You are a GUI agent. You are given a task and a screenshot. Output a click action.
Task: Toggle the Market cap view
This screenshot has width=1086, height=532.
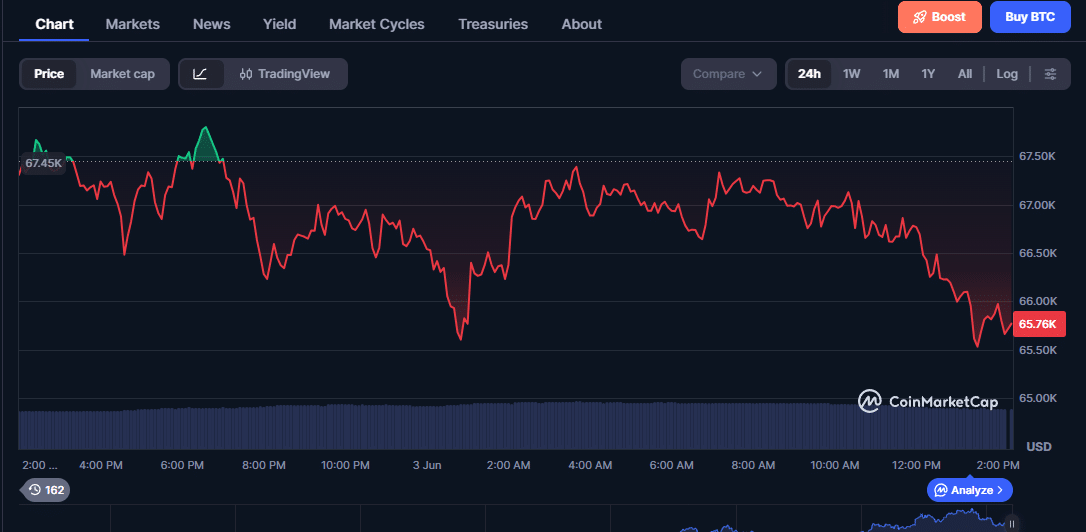[x=123, y=74]
